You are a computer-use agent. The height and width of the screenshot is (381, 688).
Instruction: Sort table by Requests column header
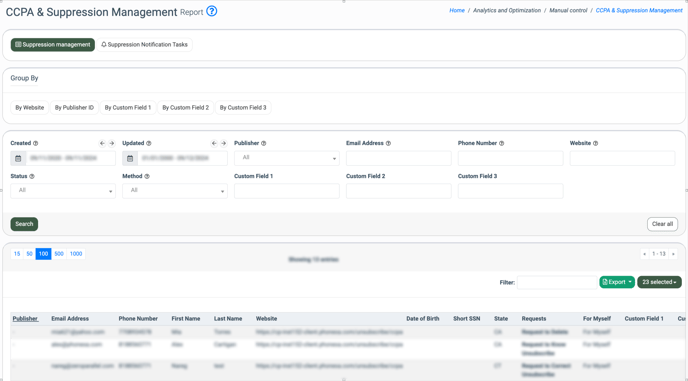coord(534,319)
